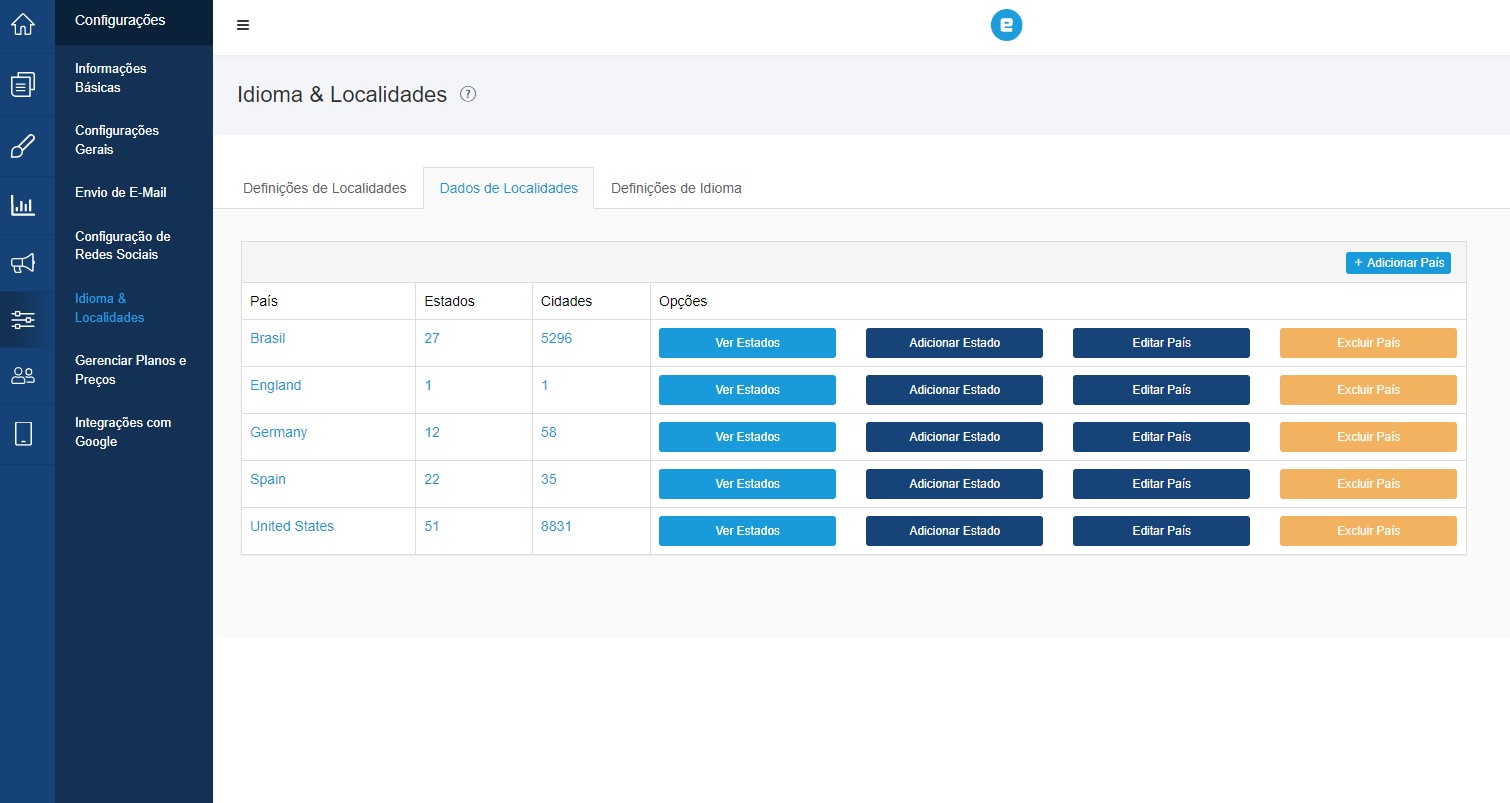Viewport: 1510px width, 803px height.
Task: Open the bar chart reports icon
Action: point(23,205)
